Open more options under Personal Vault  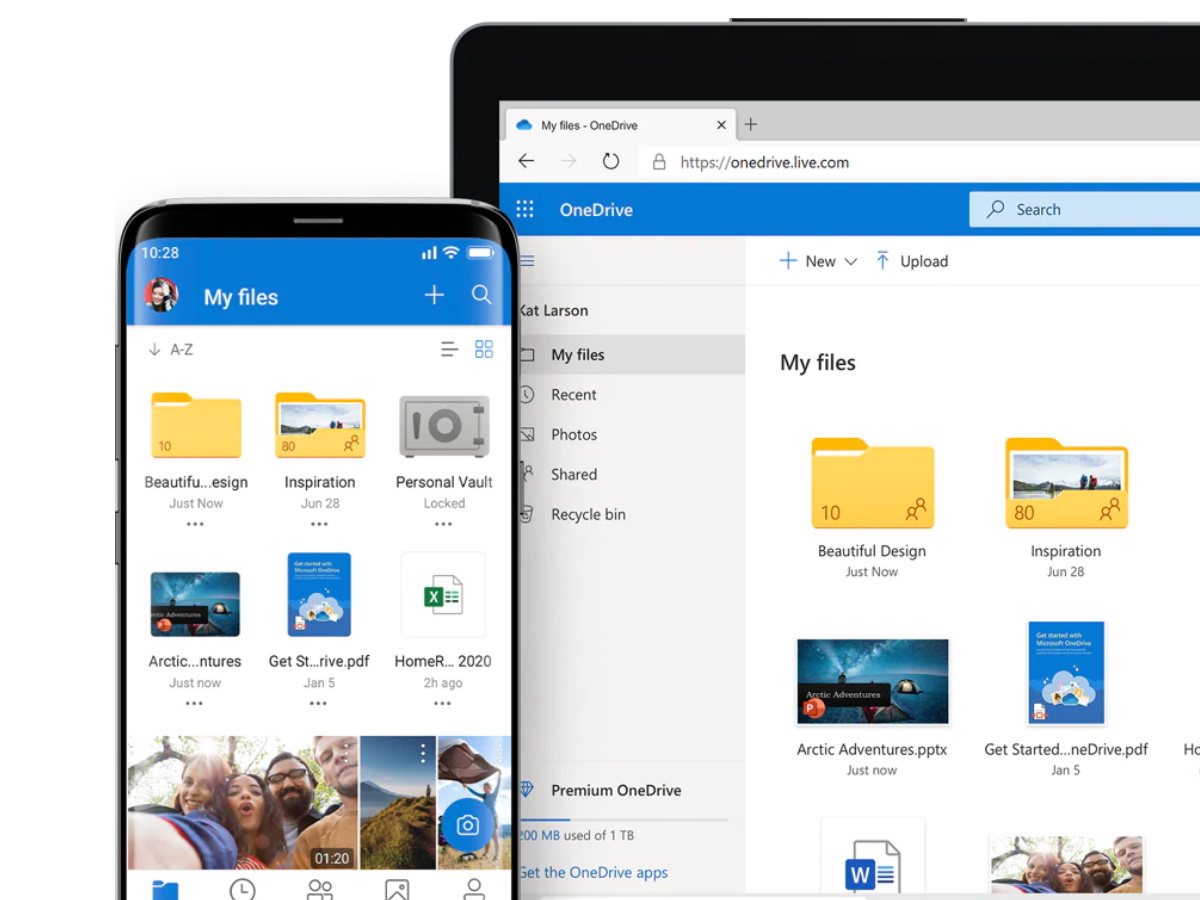pos(443,524)
